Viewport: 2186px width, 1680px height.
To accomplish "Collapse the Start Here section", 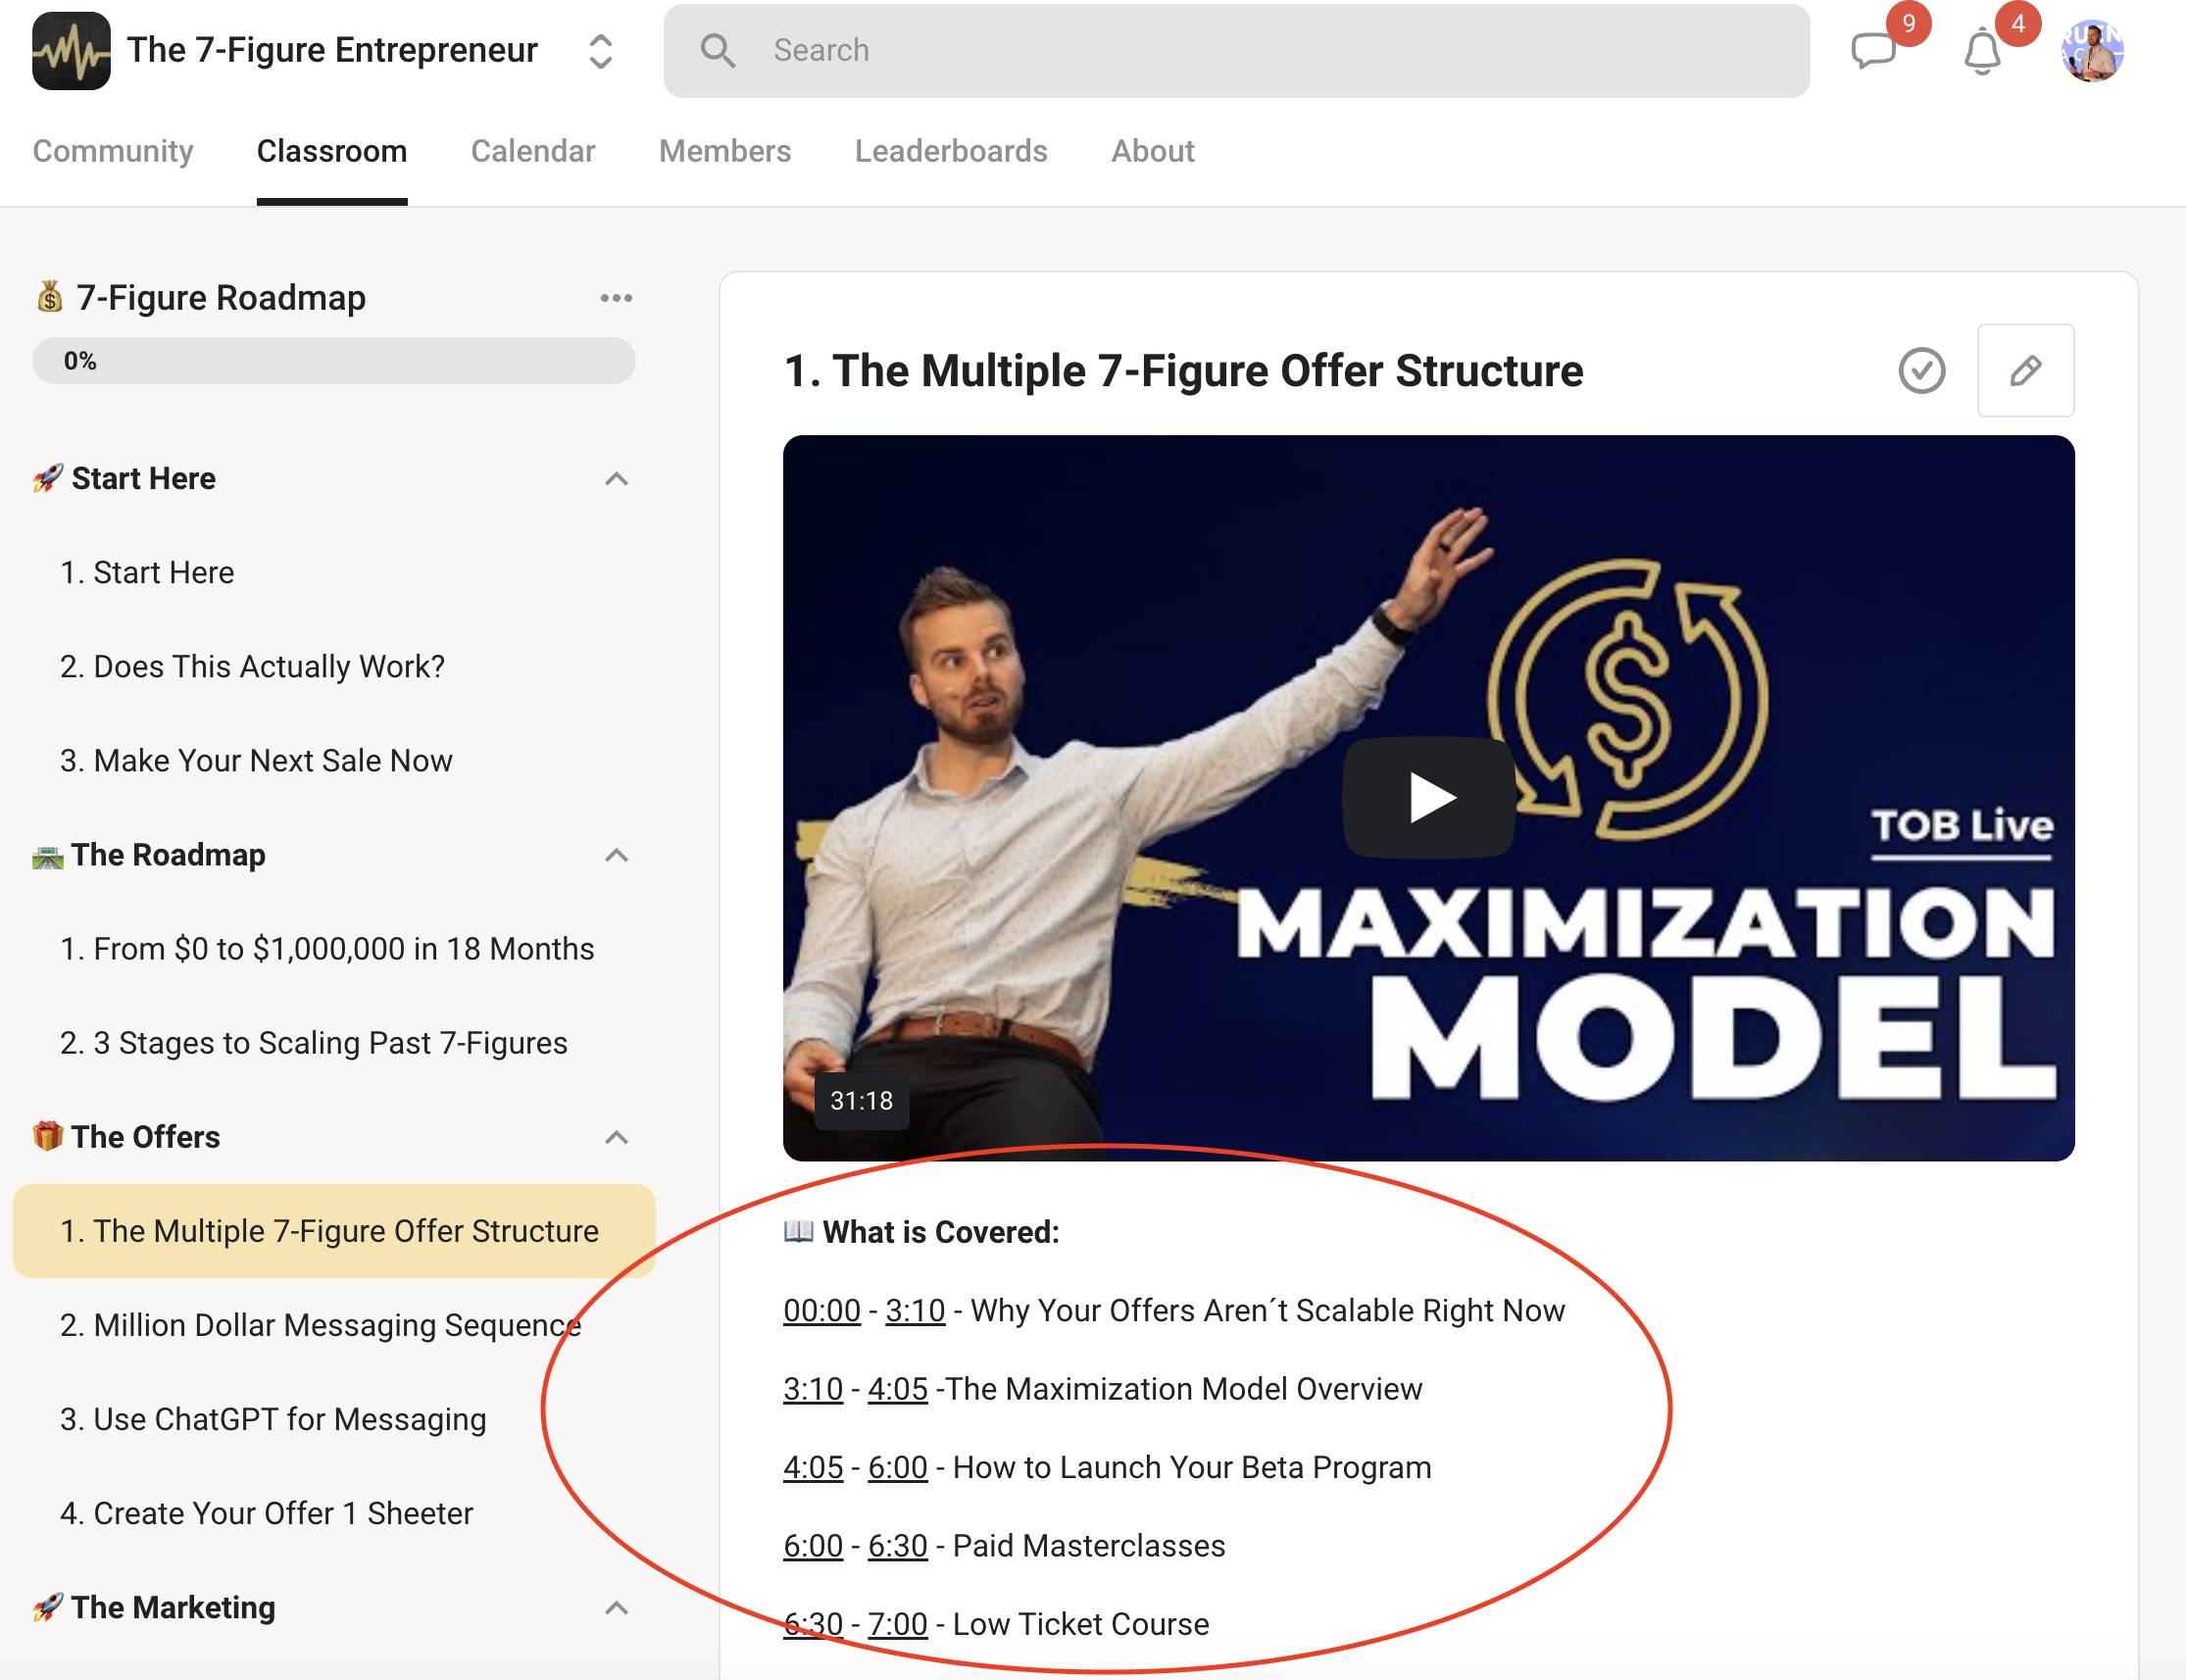I will coord(616,479).
